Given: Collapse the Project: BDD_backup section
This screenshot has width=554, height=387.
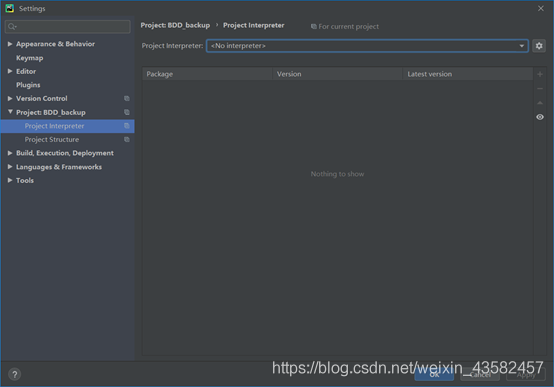Looking at the screenshot, I should tap(10, 112).
